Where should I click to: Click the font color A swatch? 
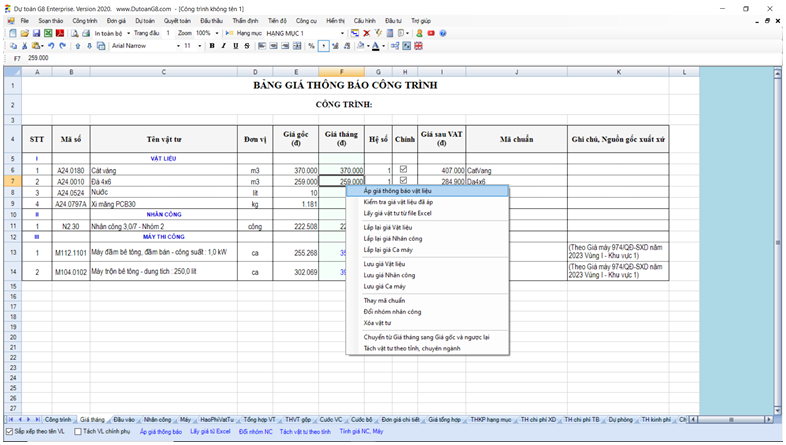[x=376, y=46]
